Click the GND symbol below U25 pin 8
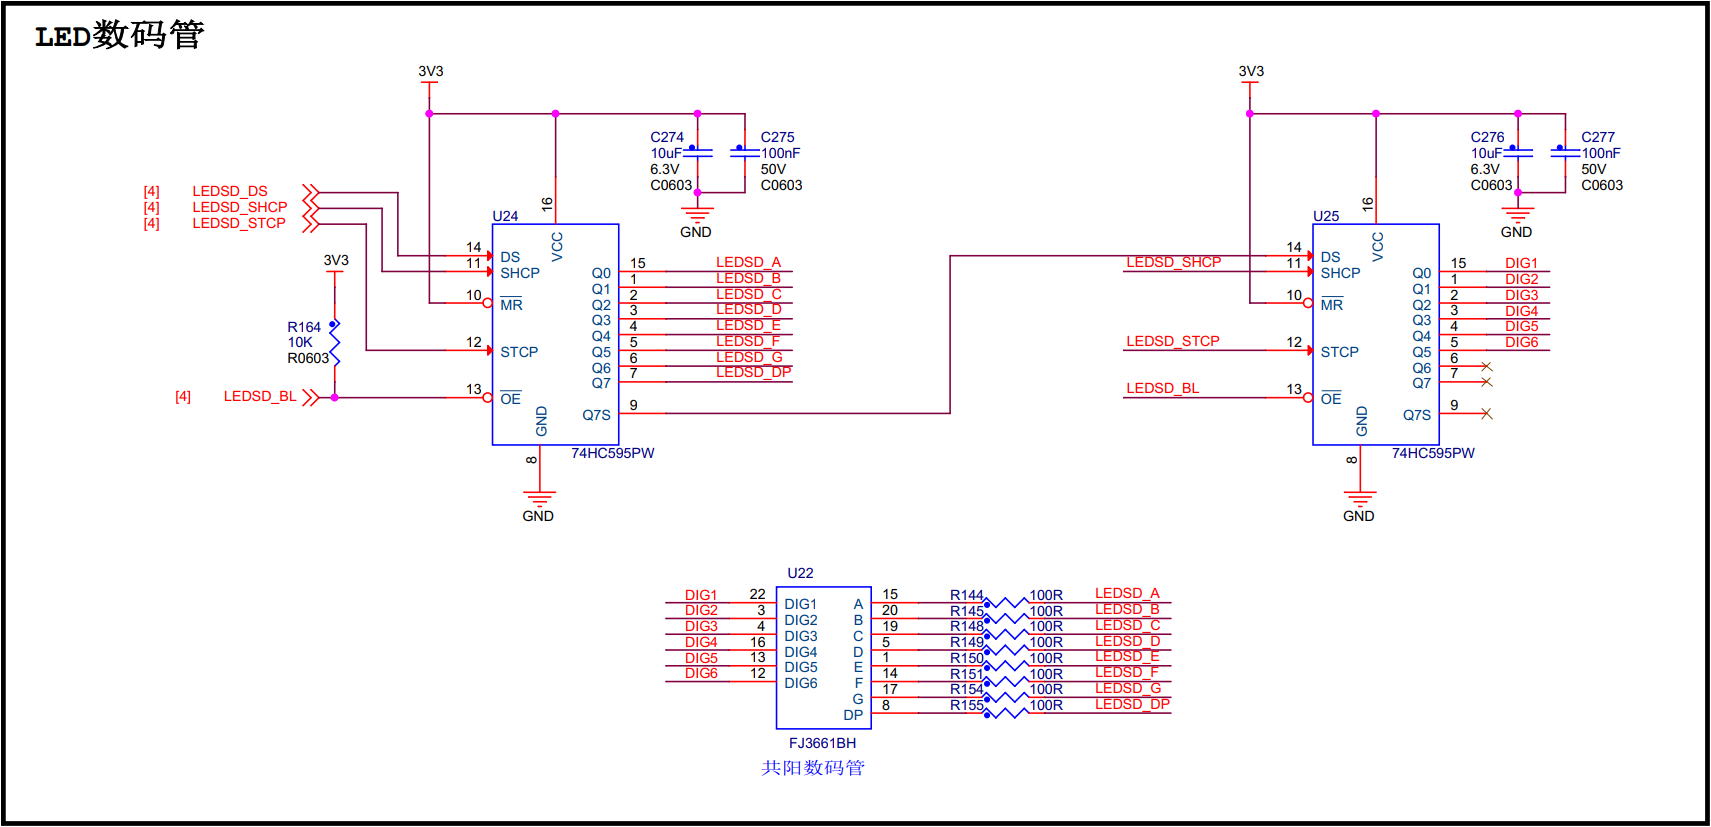The image size is (1711, 827). click(x=1360, y=498)
